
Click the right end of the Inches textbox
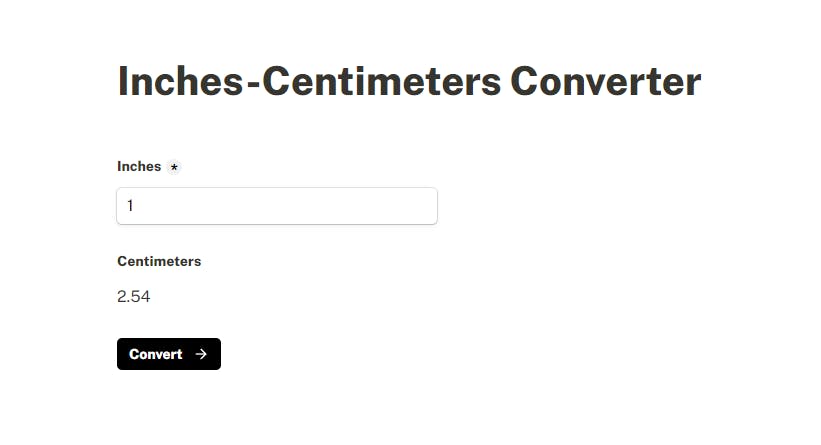point(427,206)
